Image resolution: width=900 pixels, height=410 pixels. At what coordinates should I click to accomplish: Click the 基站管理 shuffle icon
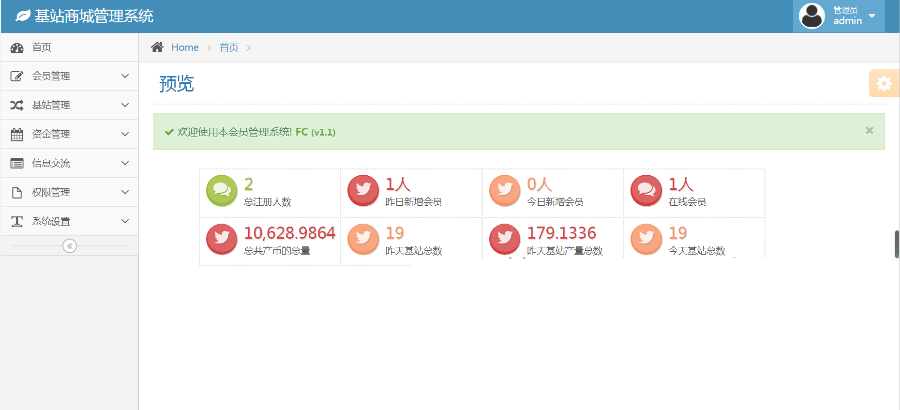point(17,106)
